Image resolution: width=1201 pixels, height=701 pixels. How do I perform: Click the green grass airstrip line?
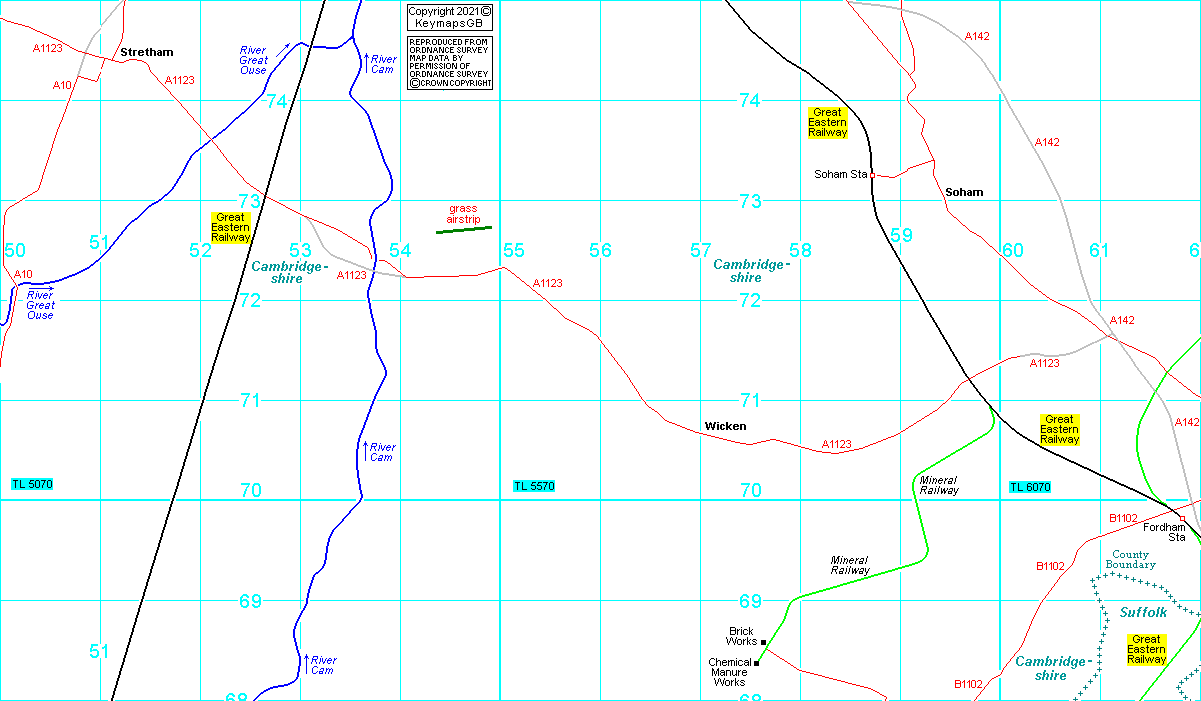pyautogui.click(x=464, y=229)
